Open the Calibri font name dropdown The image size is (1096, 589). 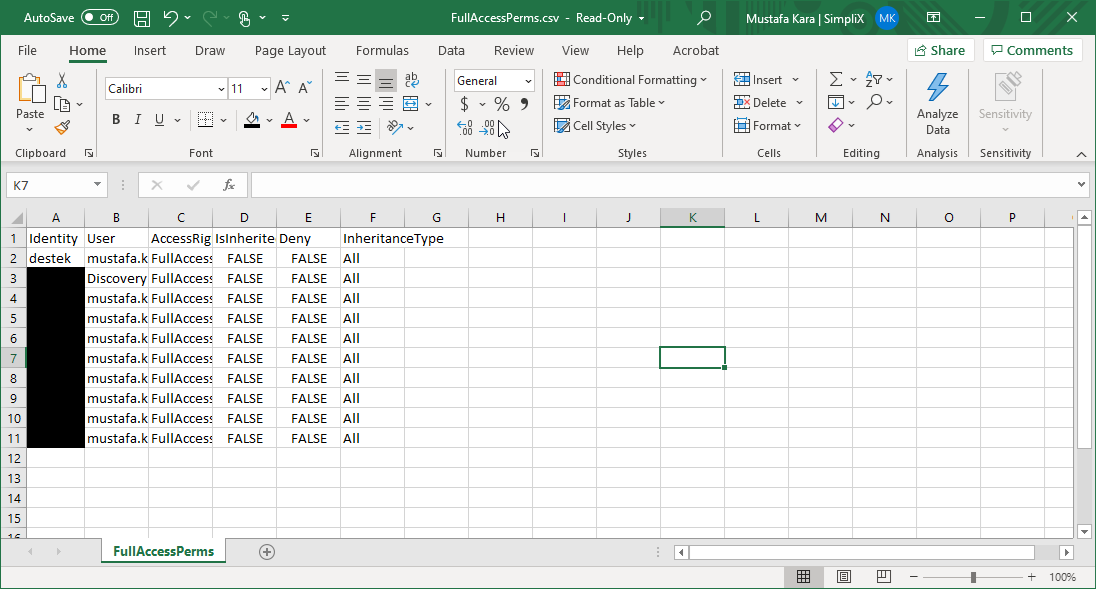coord(221,89)
